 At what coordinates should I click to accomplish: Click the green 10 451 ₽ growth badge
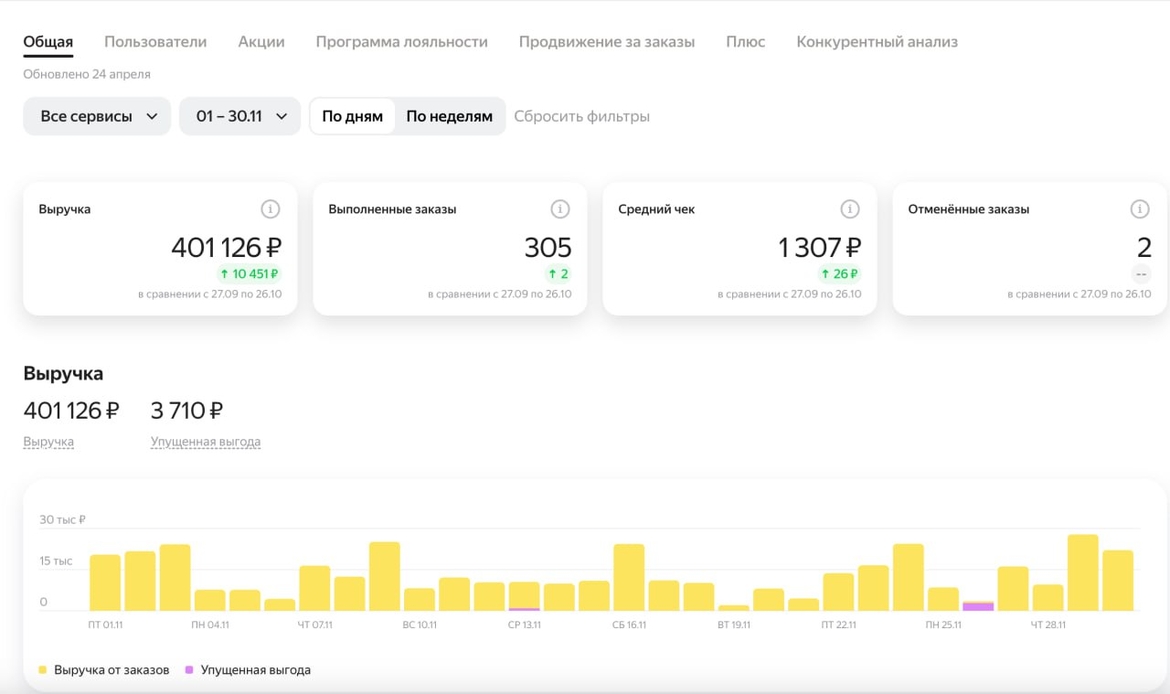tap(249, 274)
